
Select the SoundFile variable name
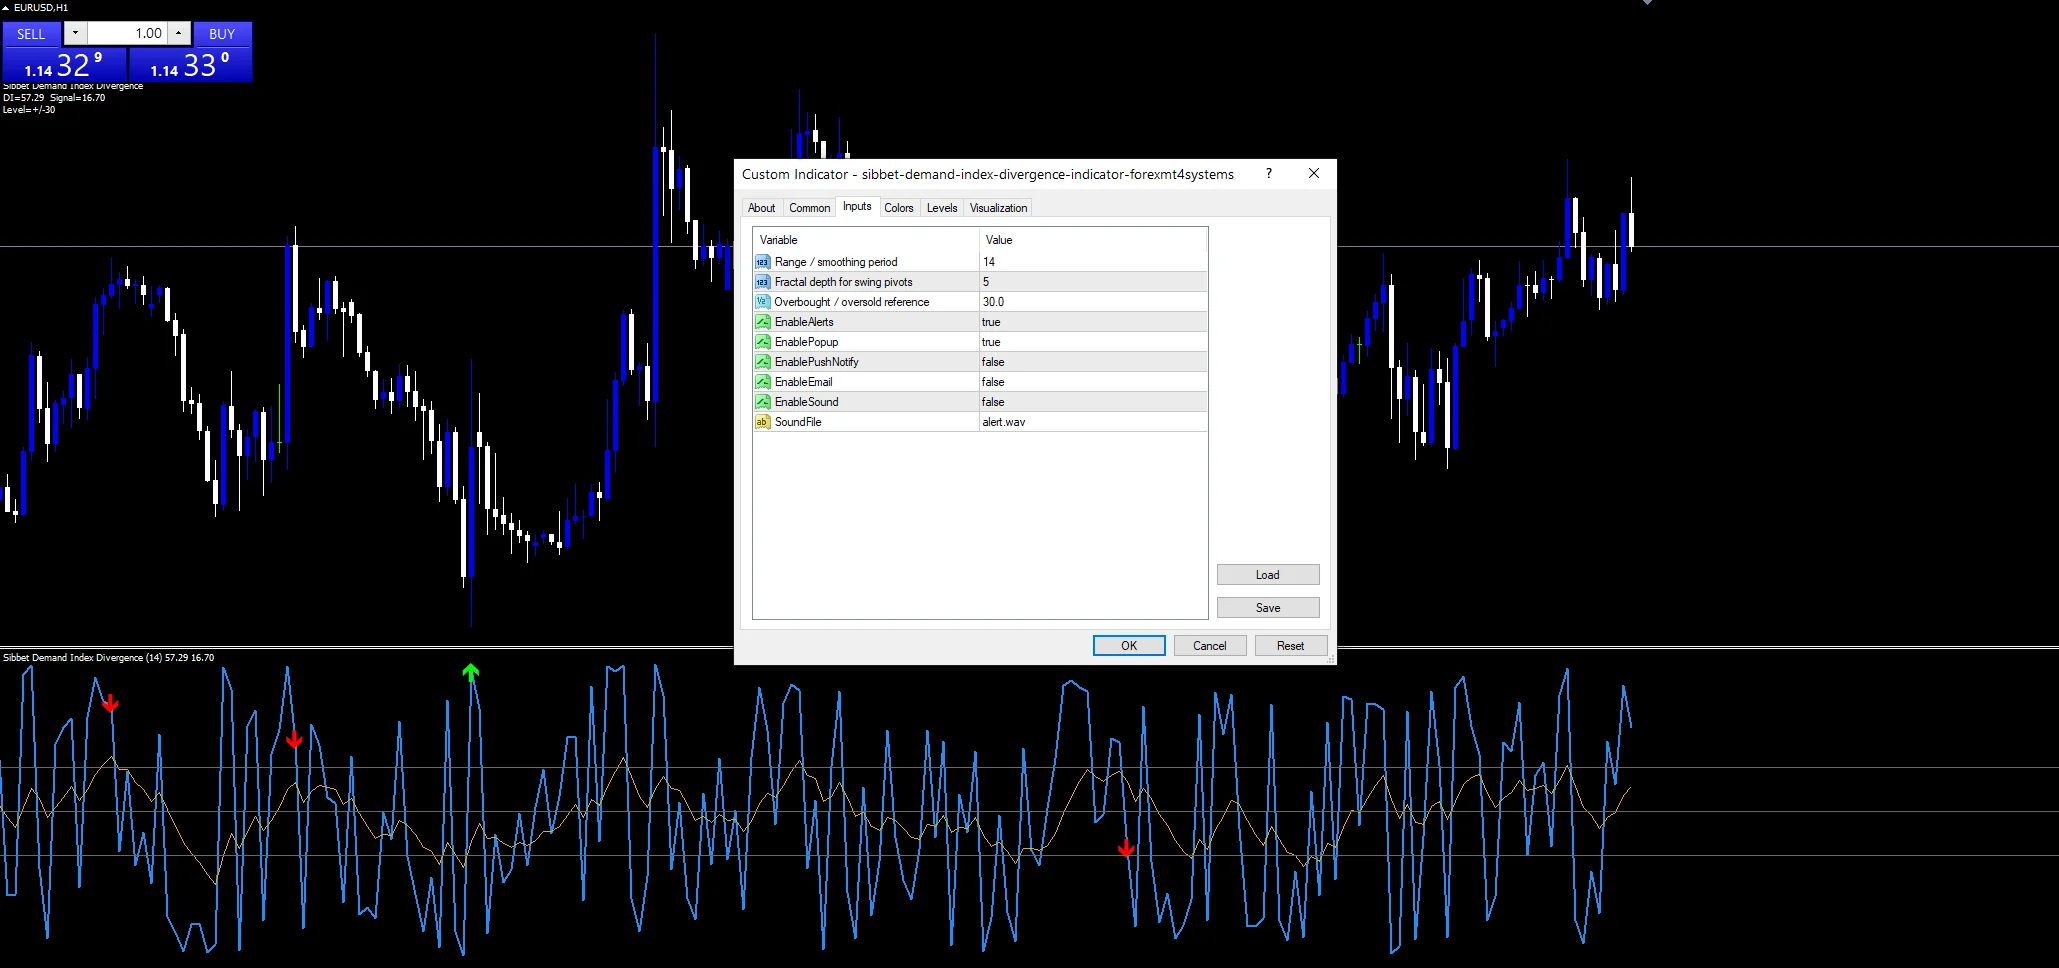coord(798,422)
